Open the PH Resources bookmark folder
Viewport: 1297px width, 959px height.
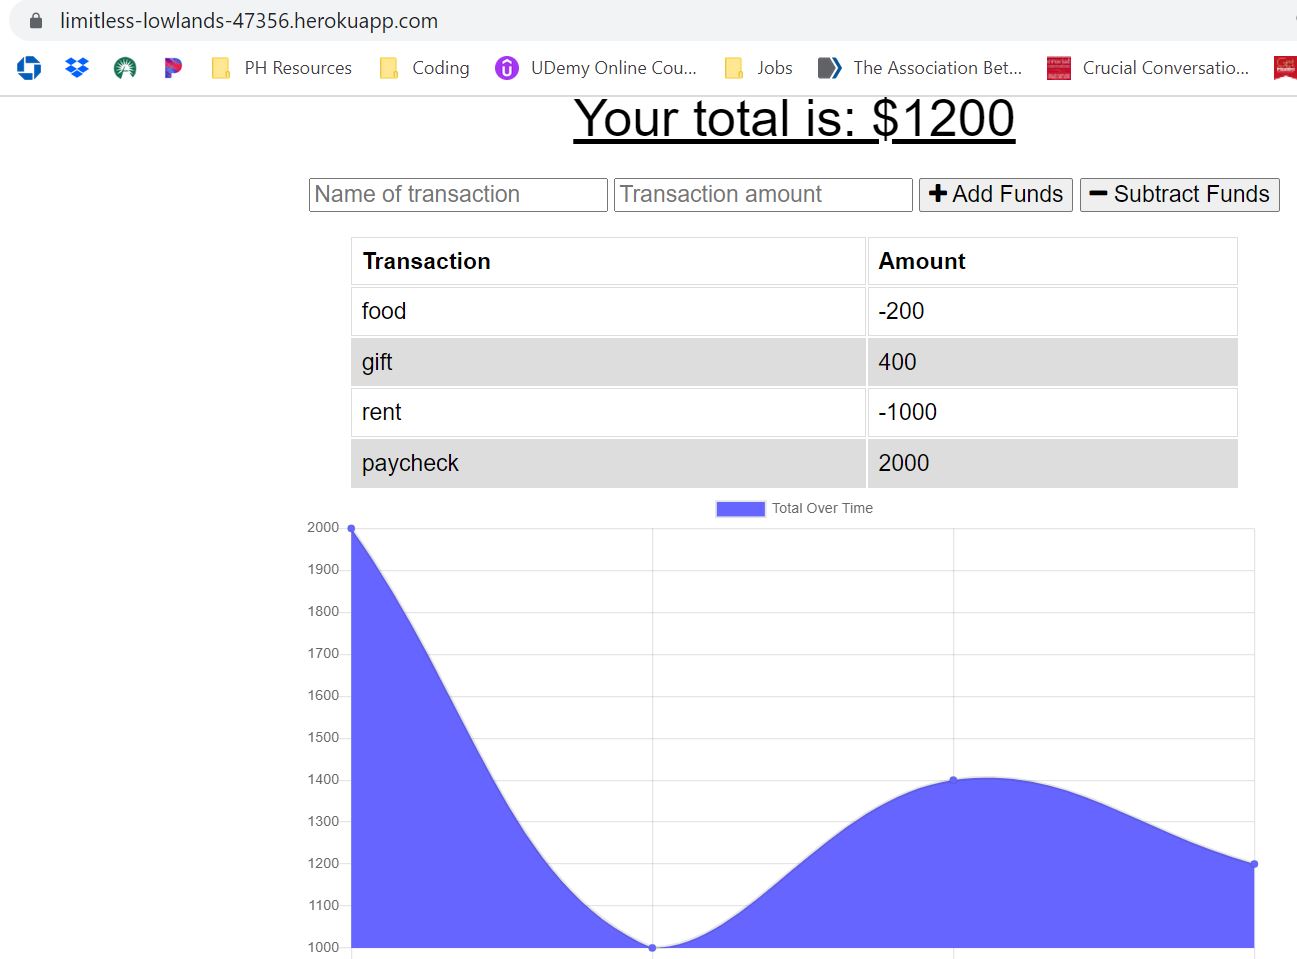tap(281, 68)
